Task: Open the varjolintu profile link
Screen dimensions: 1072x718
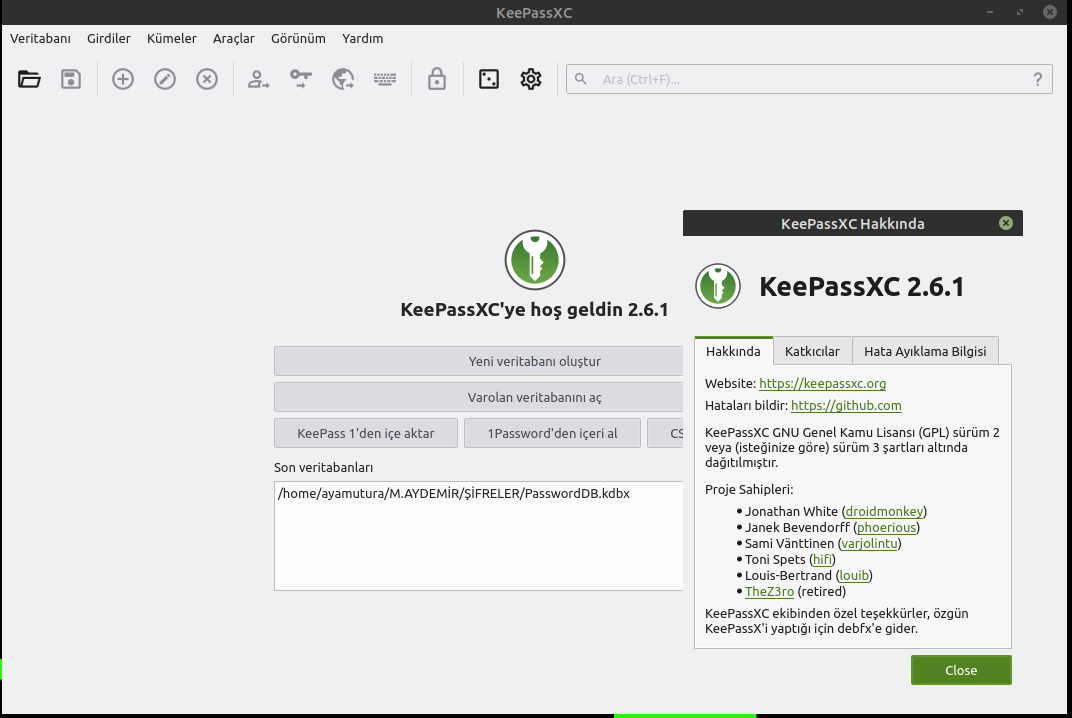Action: (870, 544)
